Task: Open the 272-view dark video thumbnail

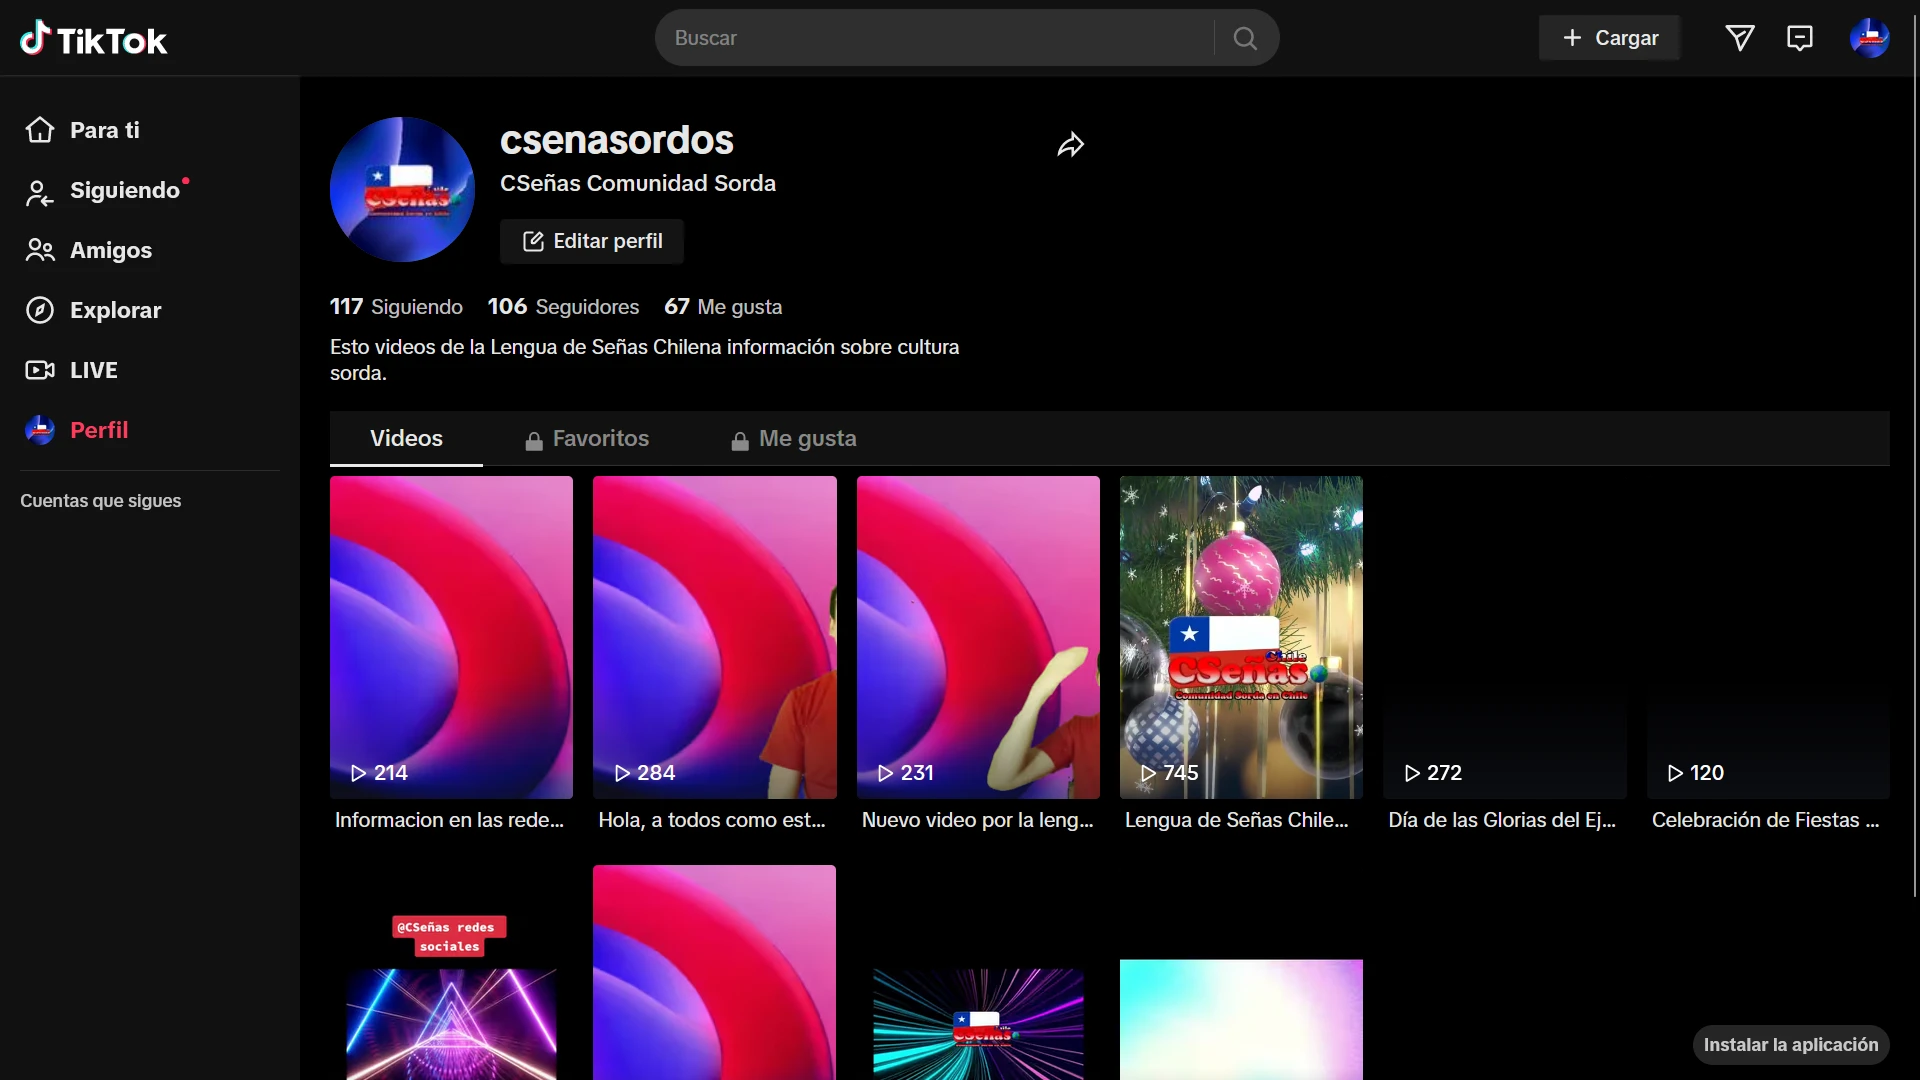Action: (1505, 637)
